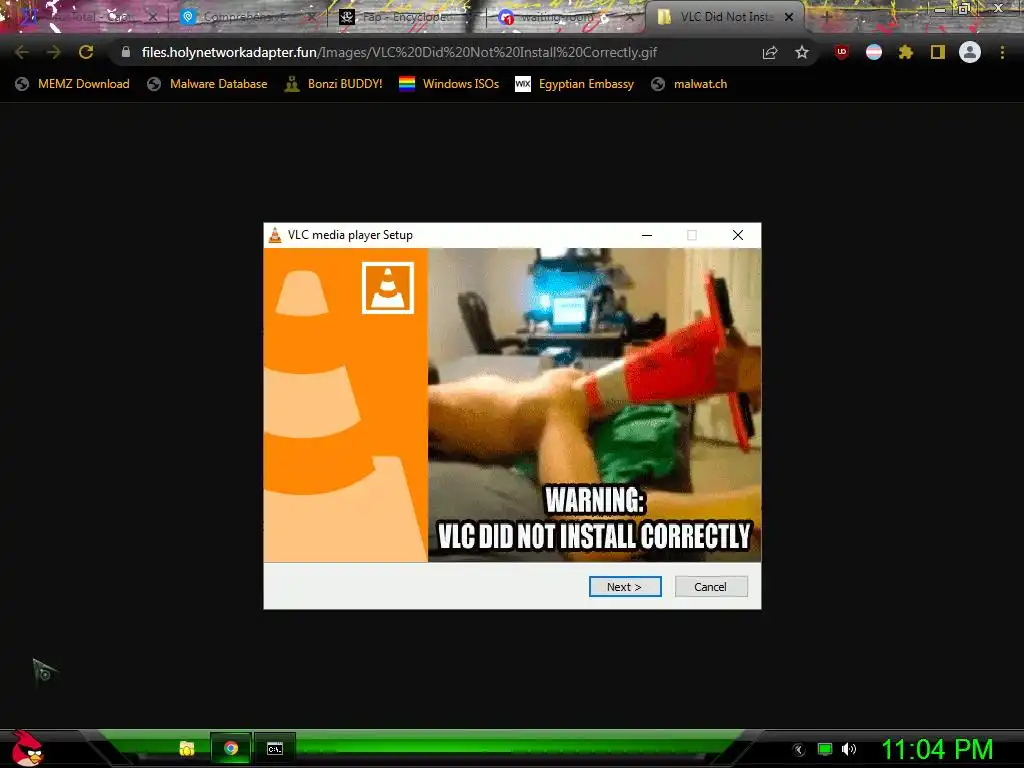Close the VLC Did Not Install tab
1024x768 pixels.
(789, 17)
